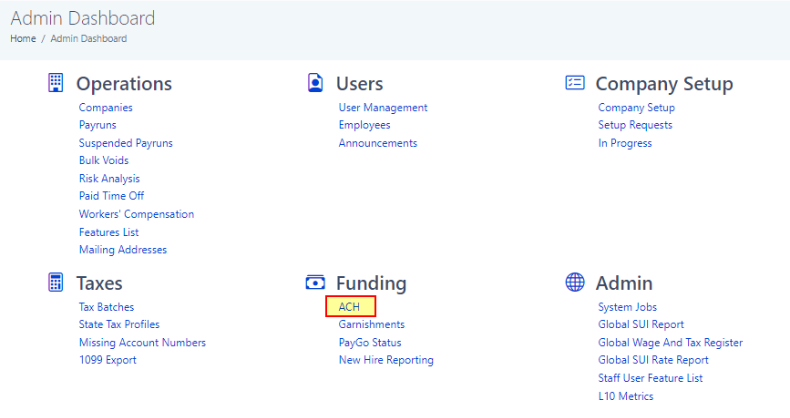
Task: Open Mailing Addresses
Action: click(123, 250)
